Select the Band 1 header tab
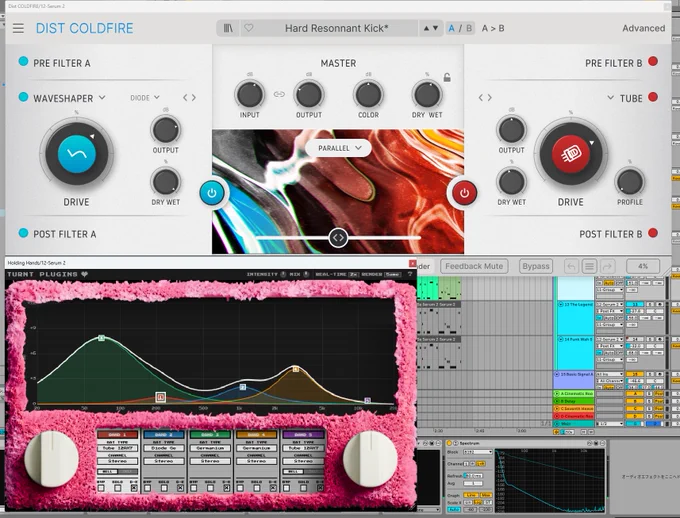 [x=118, y=434]
